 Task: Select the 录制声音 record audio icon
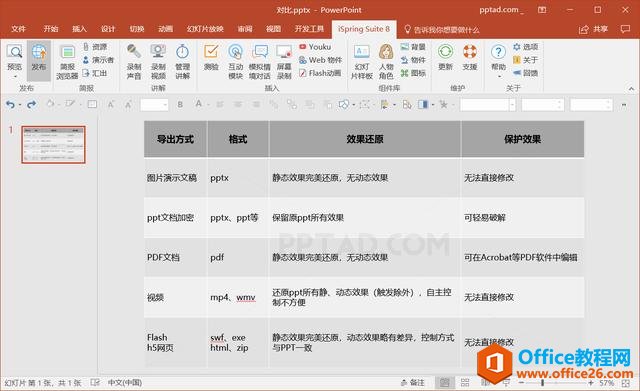coord(134,62)
